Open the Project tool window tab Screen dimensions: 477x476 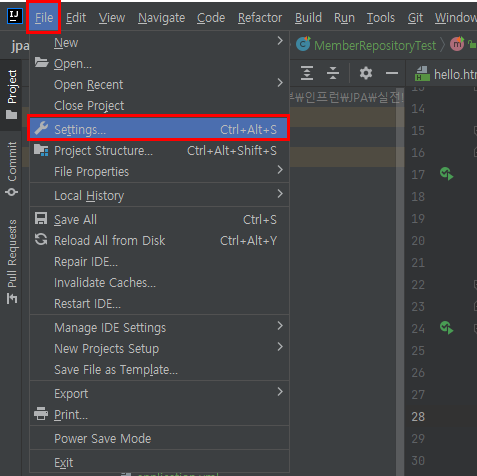point(12,95)
